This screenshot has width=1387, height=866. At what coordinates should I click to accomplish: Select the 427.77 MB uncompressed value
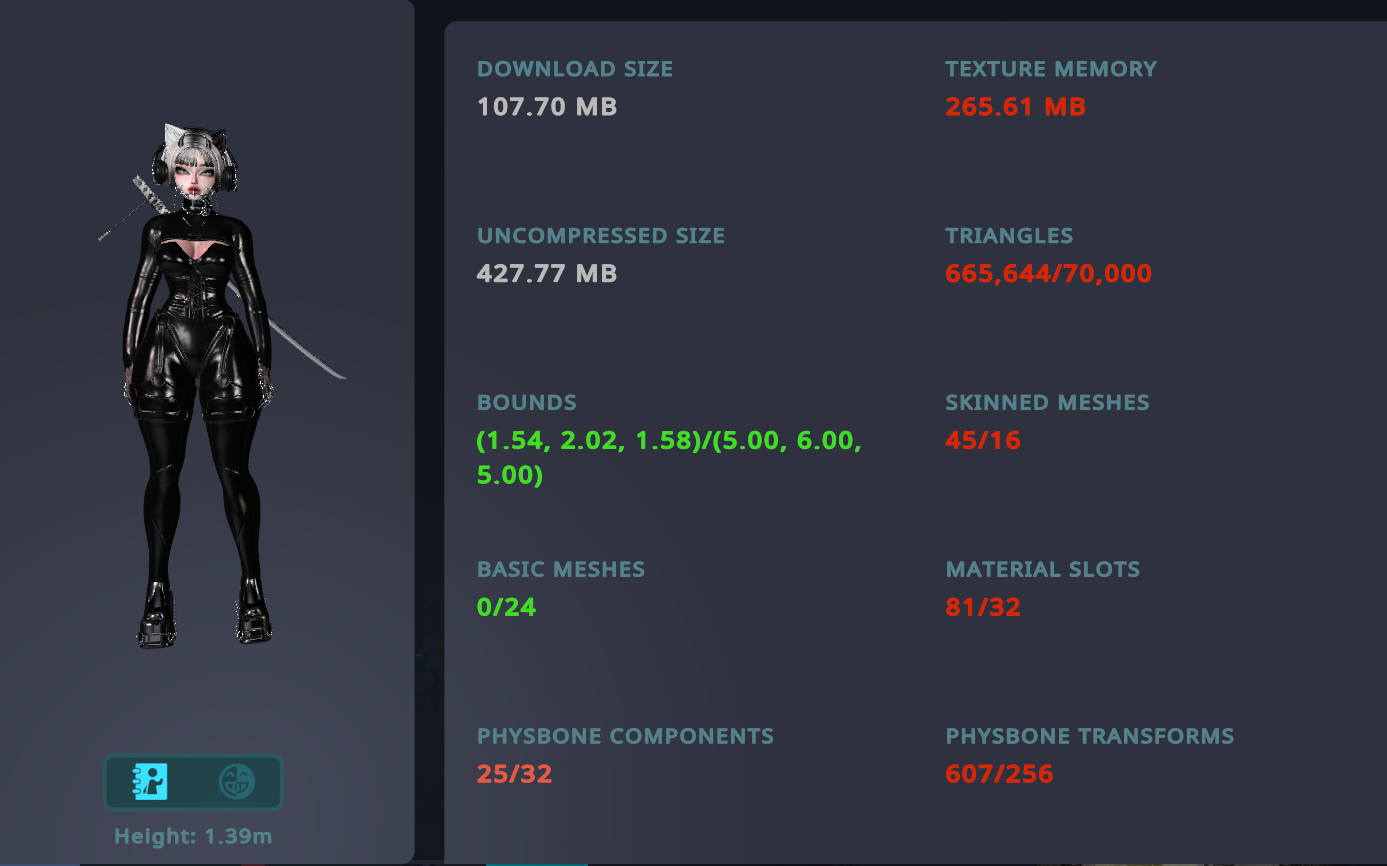547,273
